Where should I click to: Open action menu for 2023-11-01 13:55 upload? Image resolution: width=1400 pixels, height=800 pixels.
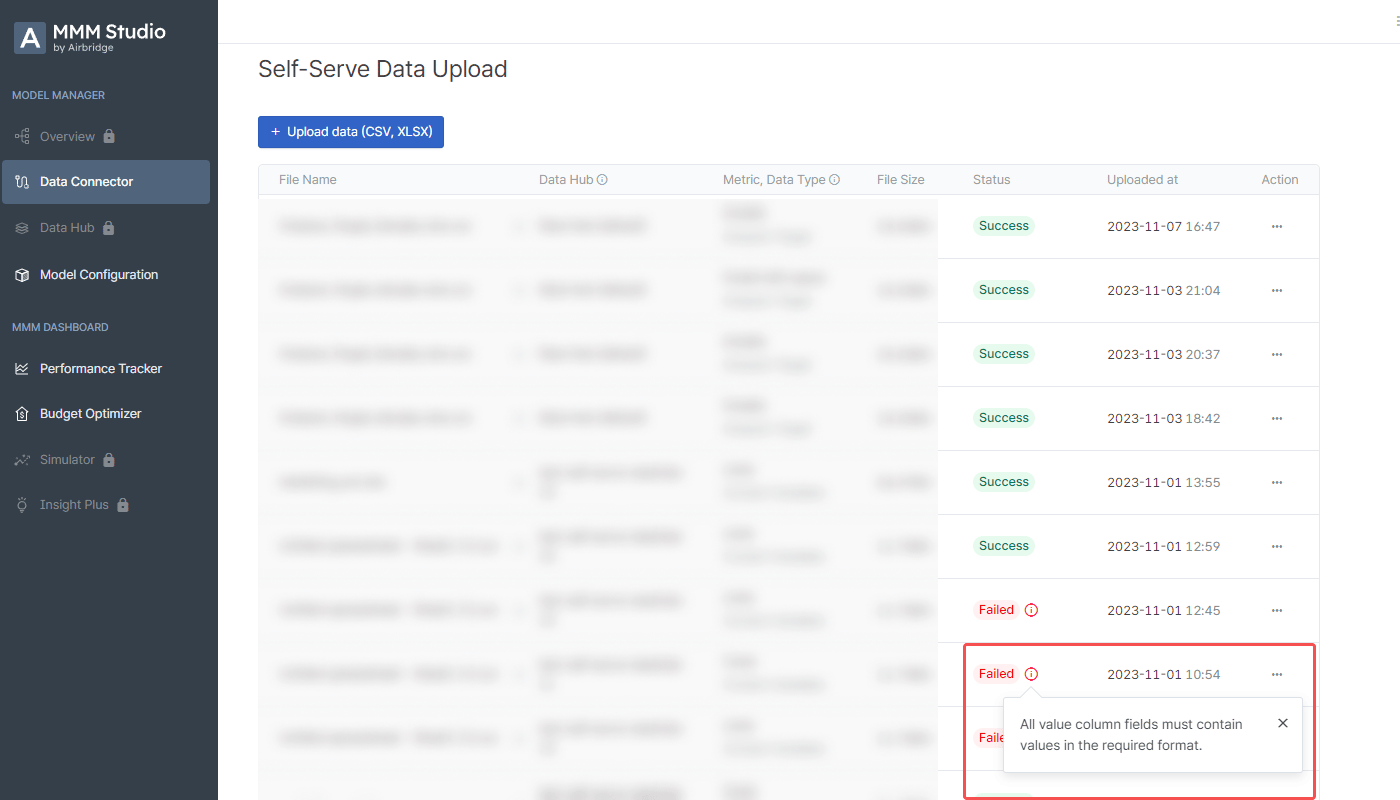[1277, 483]
